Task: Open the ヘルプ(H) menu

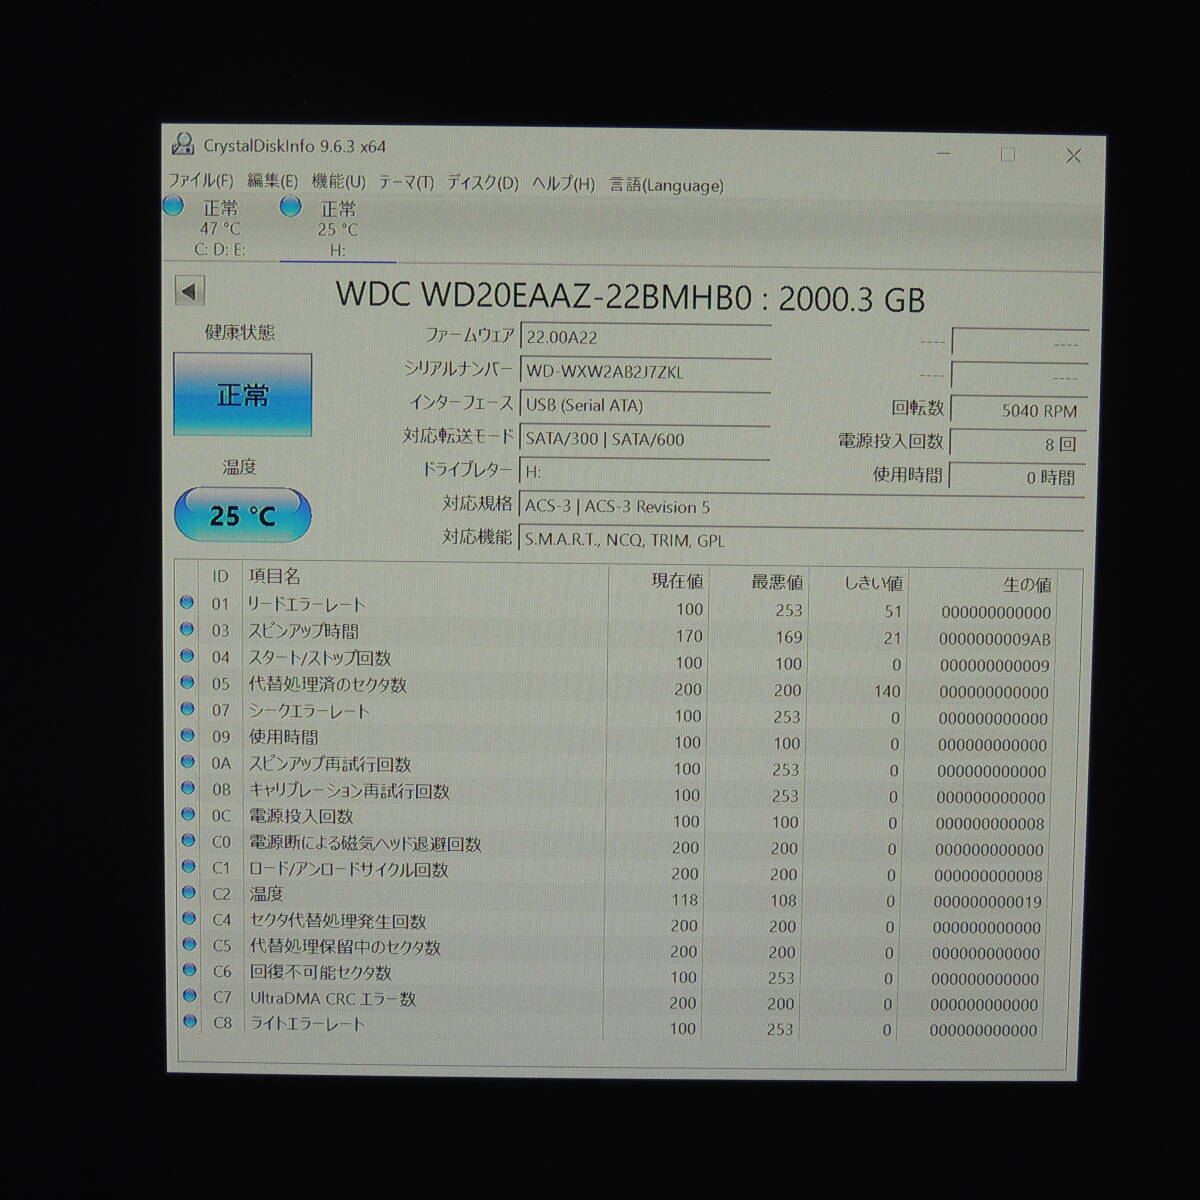Action: (x=563, y=184)
